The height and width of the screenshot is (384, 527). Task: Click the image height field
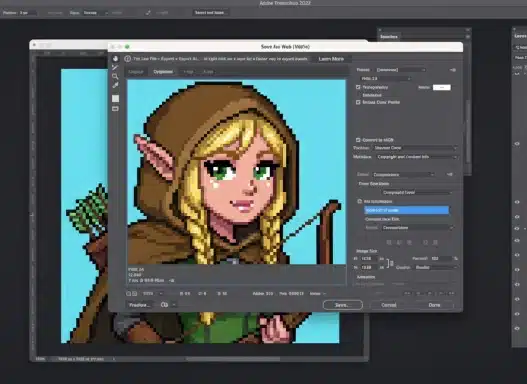pos(369,267)
